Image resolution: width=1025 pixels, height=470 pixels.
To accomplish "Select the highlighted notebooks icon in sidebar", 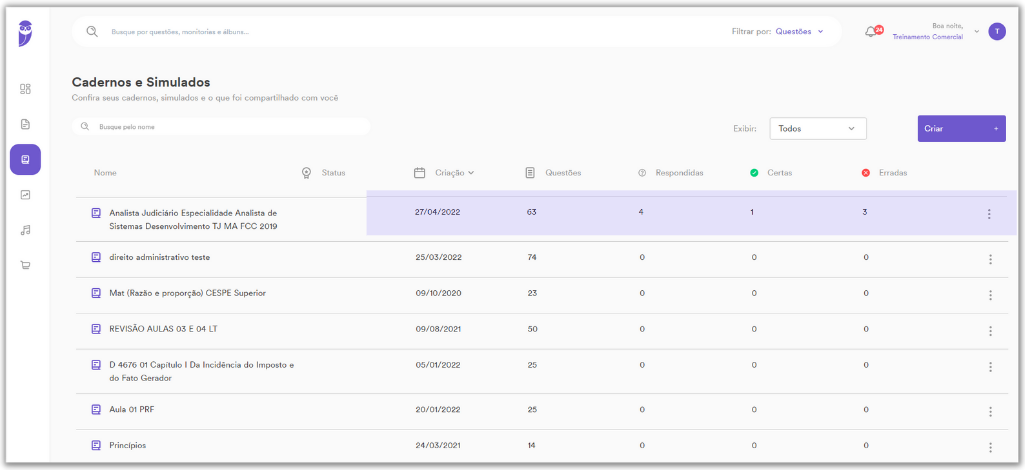I will click(x=25, y=159).
